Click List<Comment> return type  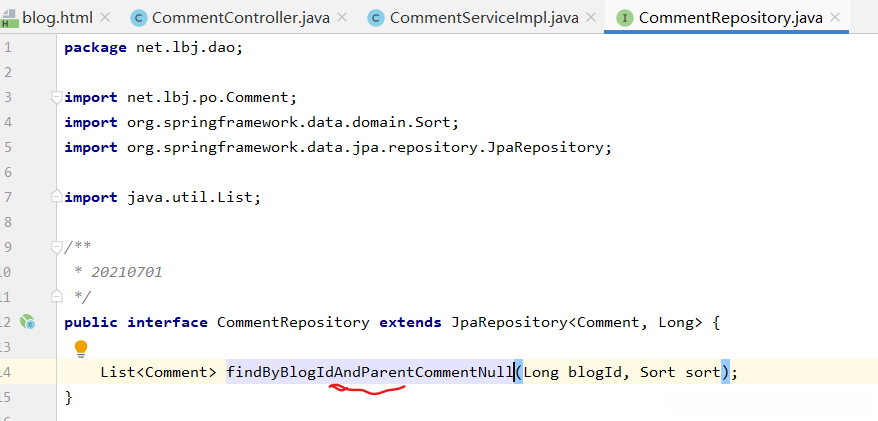pos(158,372)
